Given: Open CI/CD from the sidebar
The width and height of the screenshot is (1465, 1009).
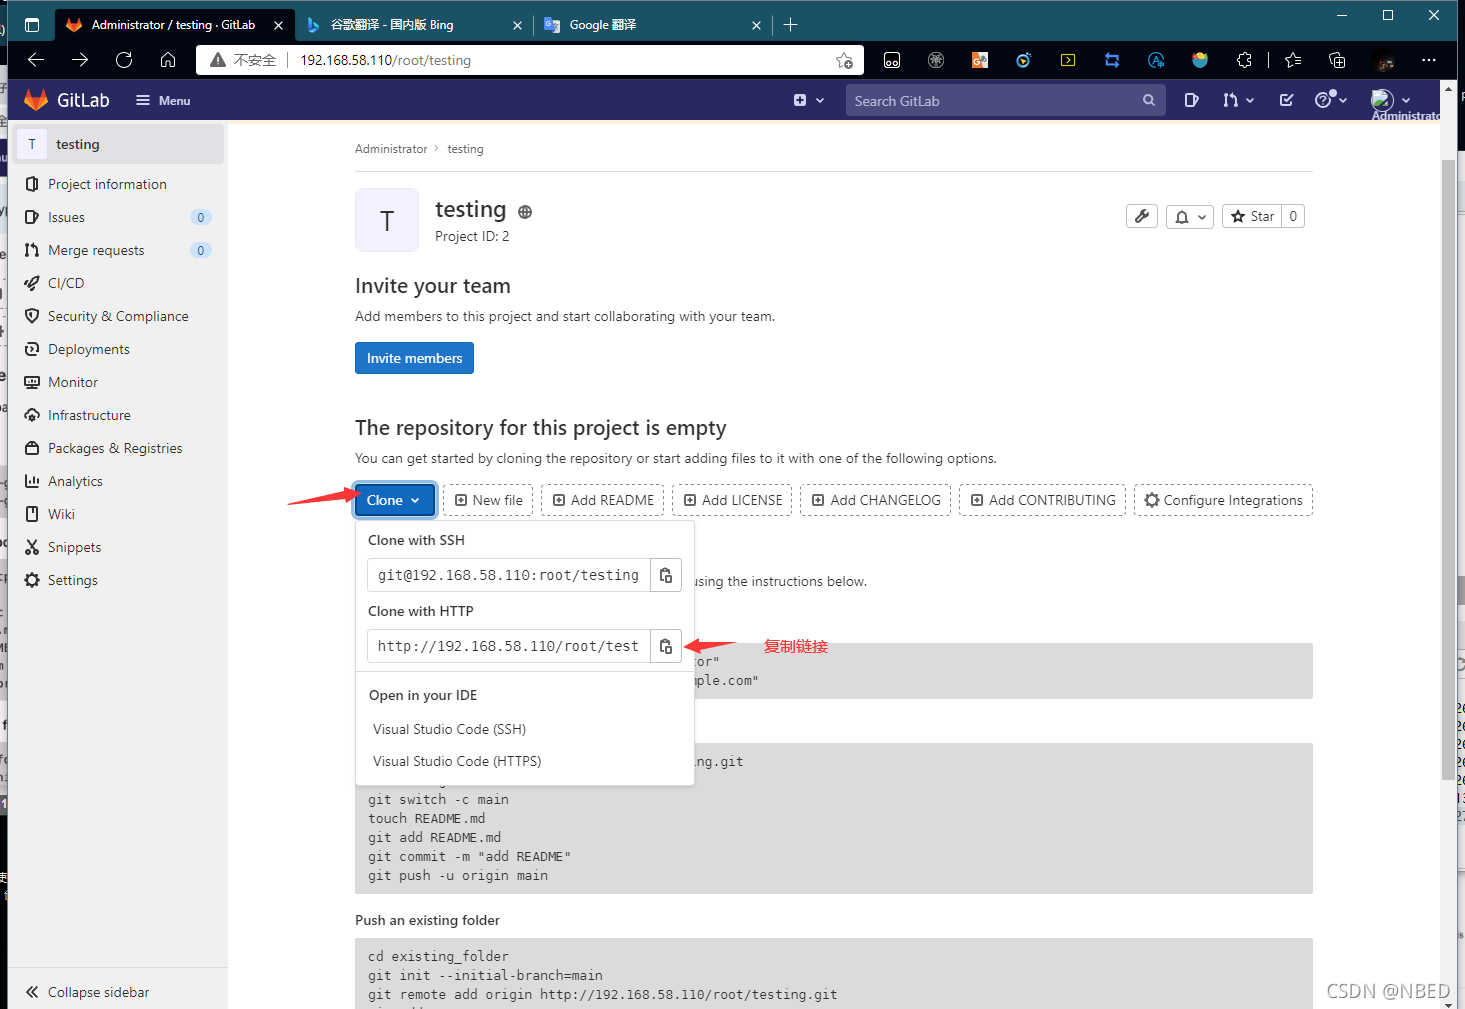Looking at the screenshot, I should (66, 282).
